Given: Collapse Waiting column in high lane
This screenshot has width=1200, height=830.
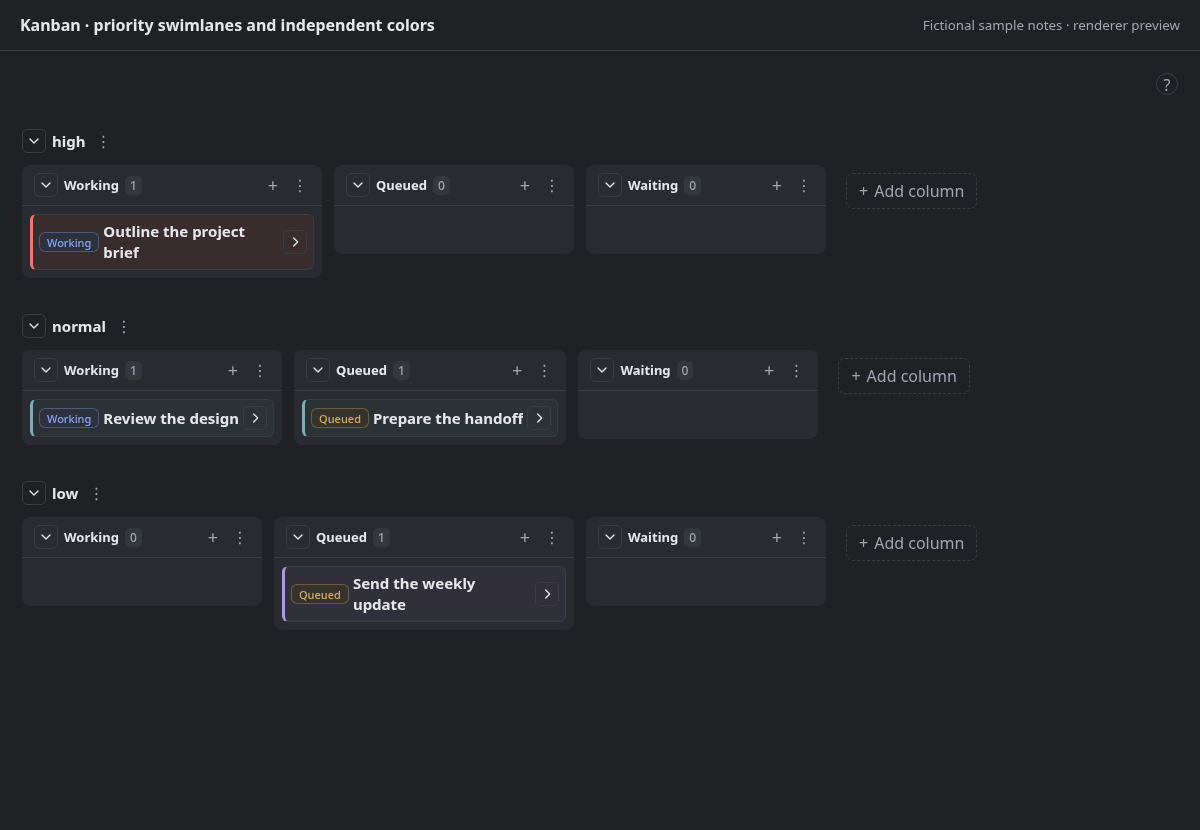Looking at the screenshot, I should coord(610,185).
